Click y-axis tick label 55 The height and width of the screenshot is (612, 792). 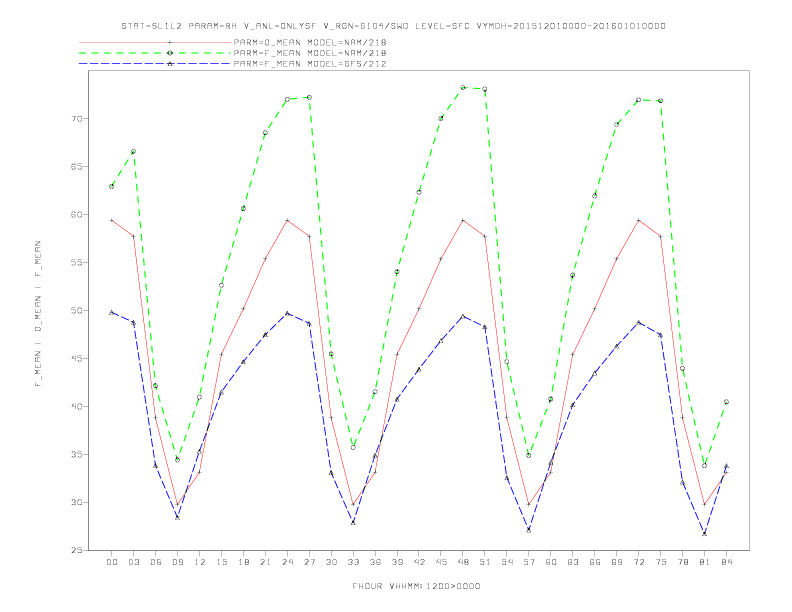pyautogui.click(x=77, y=263)
